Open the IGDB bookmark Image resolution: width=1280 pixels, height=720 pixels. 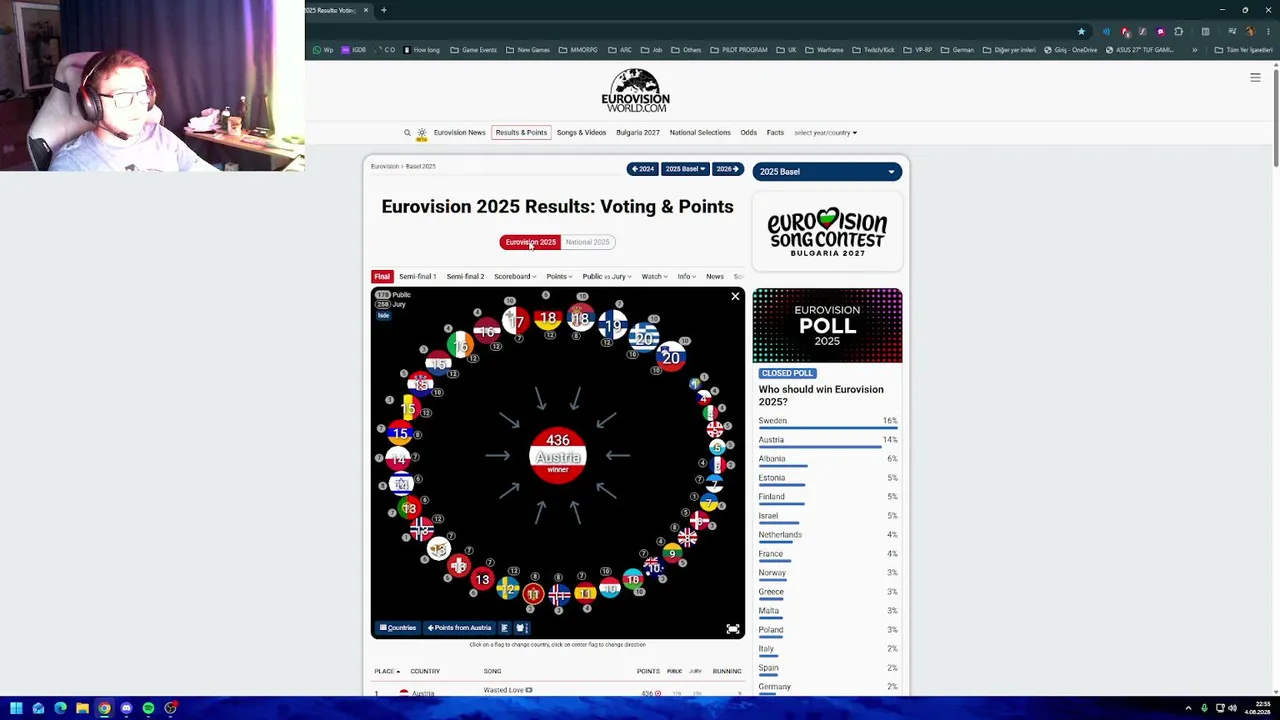pyautogui.click(x=354, y=50)
